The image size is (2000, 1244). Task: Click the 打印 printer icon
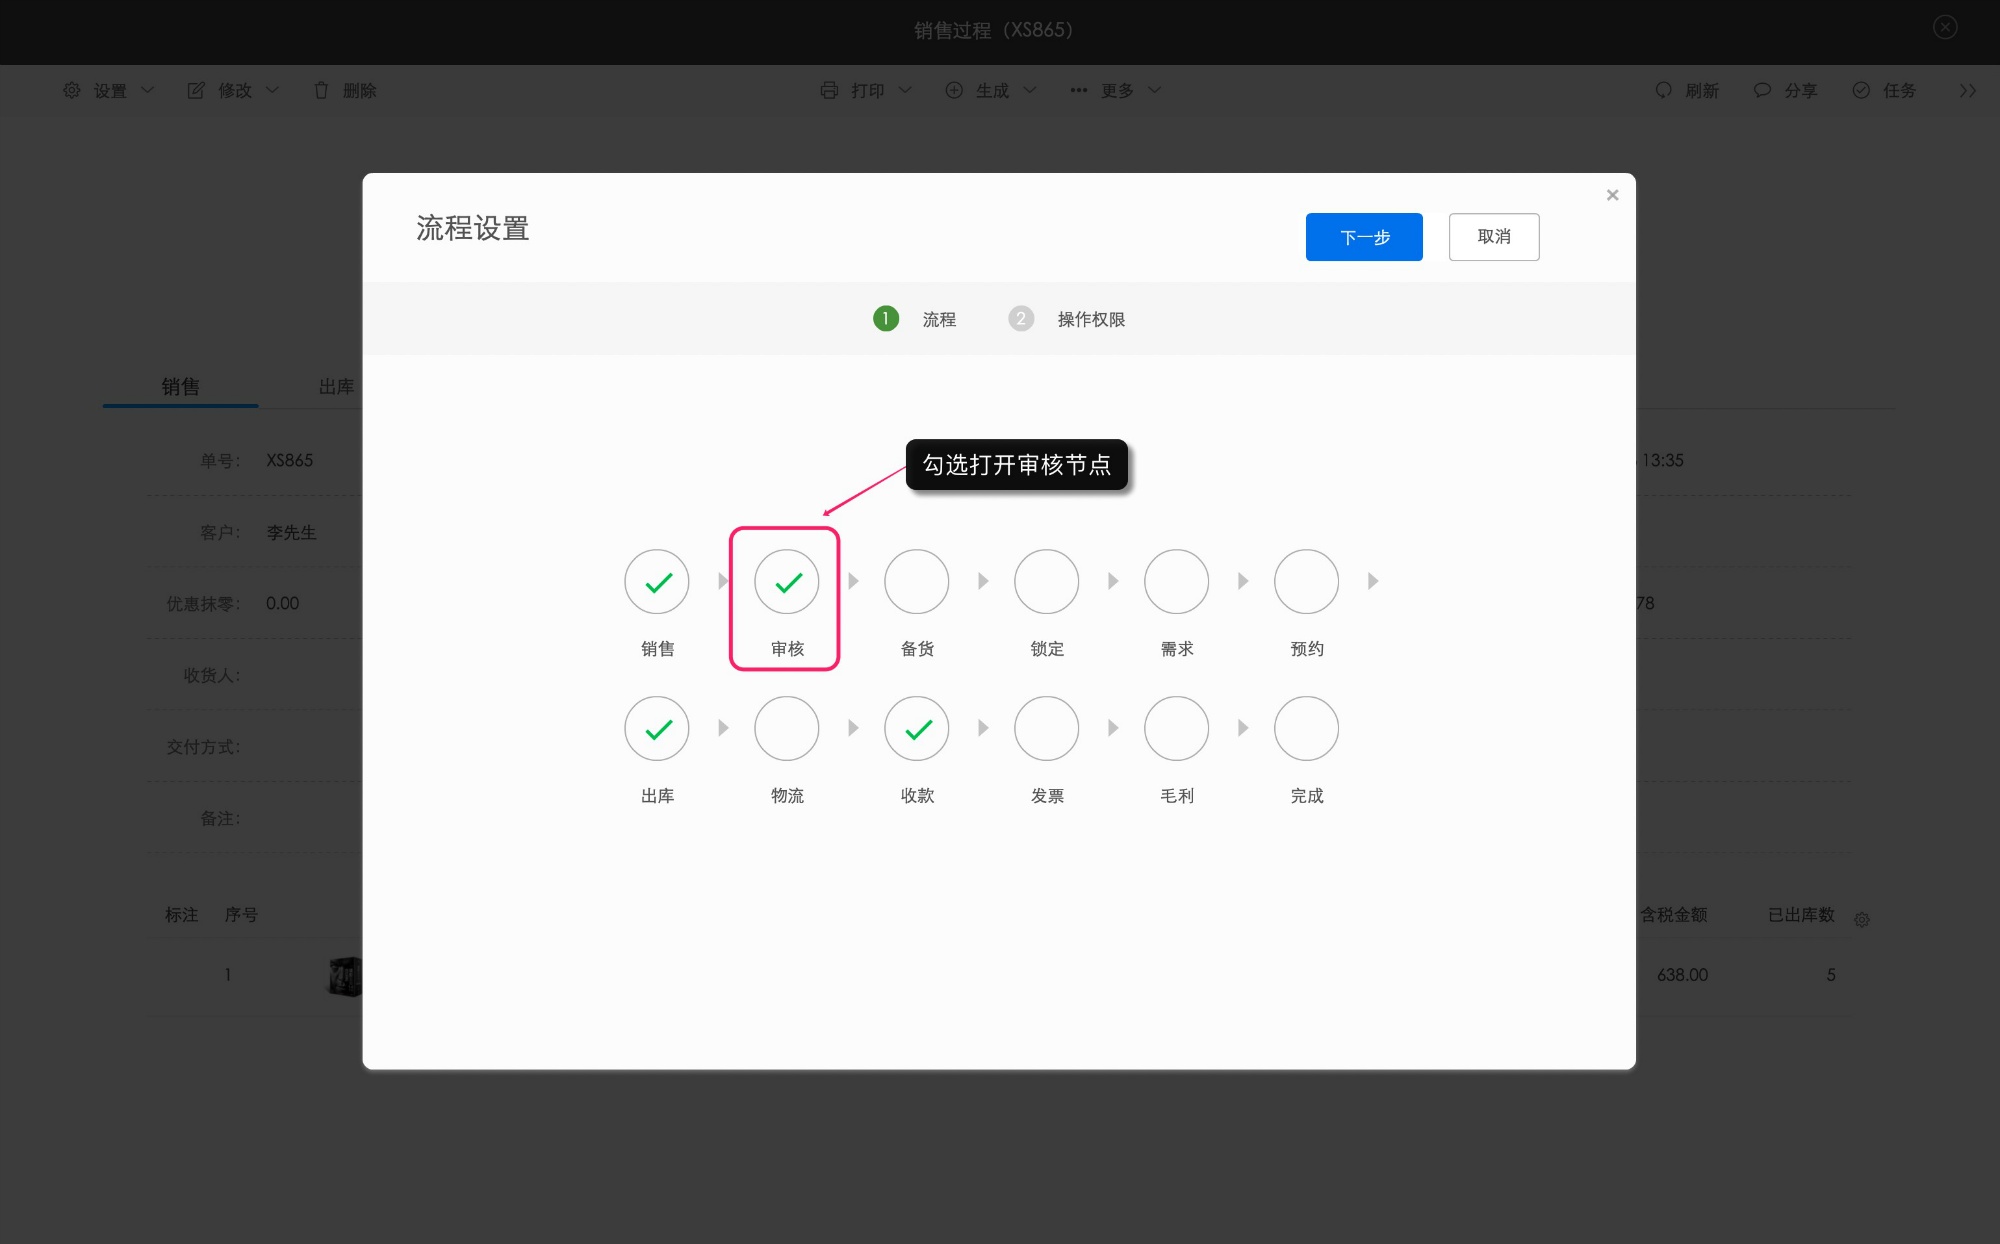[x=829, y=90]
